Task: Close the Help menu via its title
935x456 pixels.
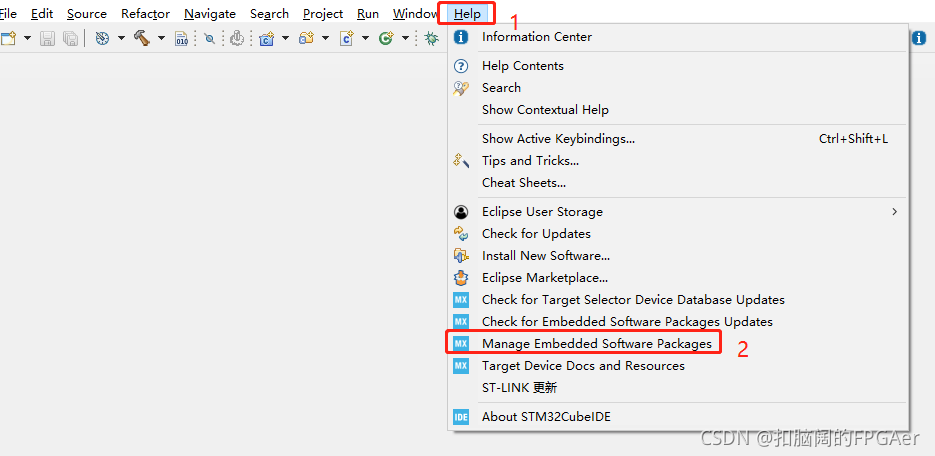Action: point(467,13)
